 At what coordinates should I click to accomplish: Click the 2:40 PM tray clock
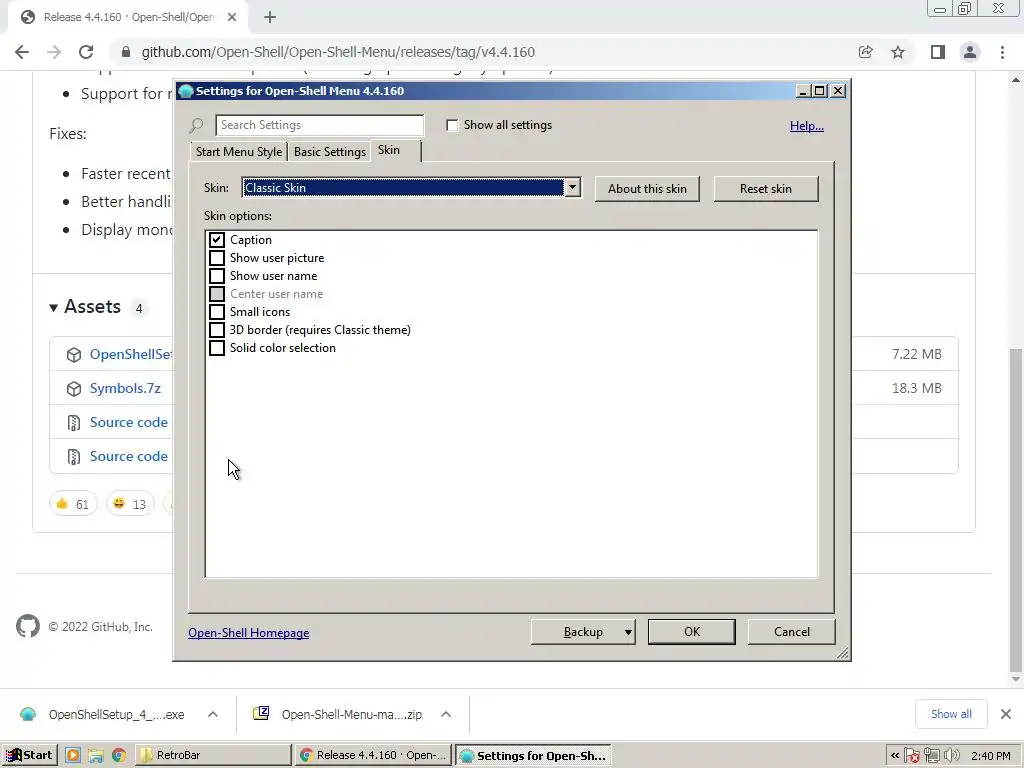[x=991, y=756]
